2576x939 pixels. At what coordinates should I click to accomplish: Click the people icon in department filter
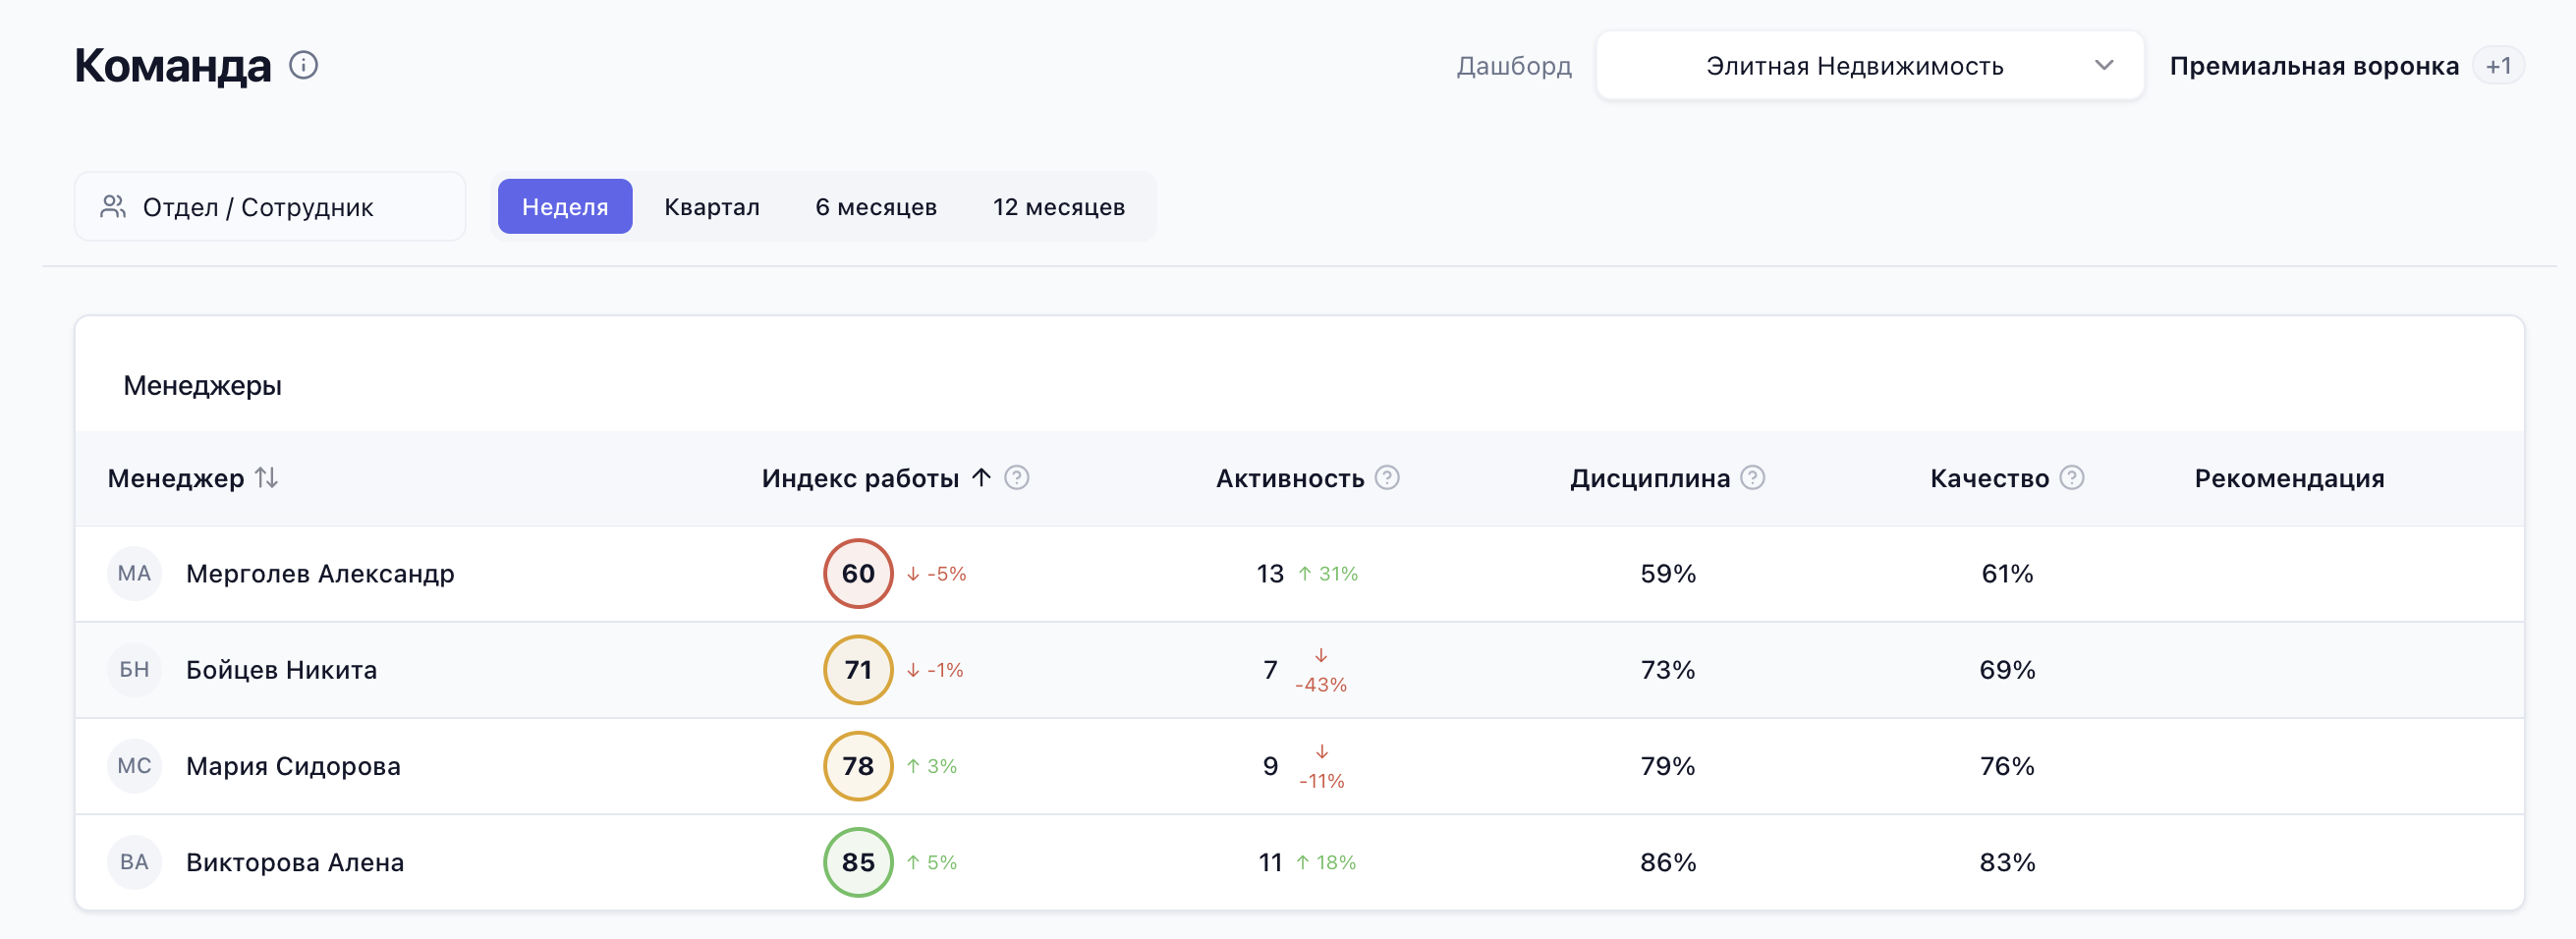tap(113, 206)
